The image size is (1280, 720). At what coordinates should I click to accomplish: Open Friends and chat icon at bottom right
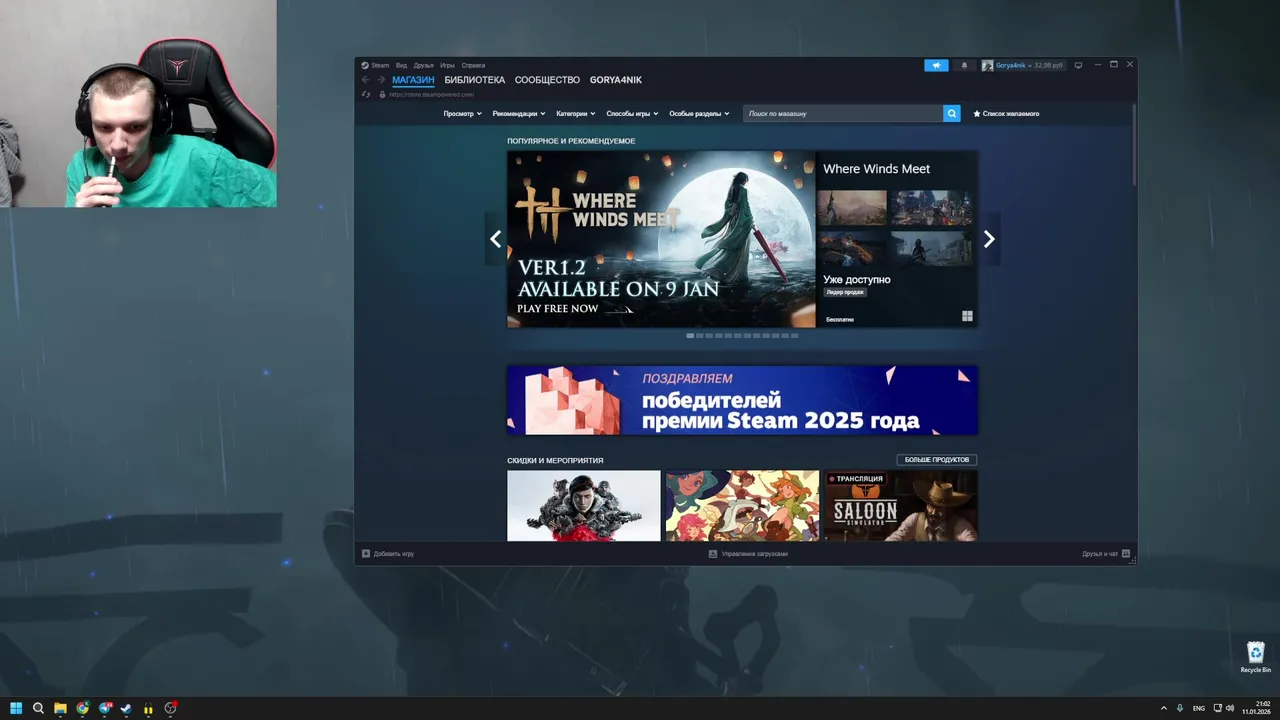tap(1126, 553)
